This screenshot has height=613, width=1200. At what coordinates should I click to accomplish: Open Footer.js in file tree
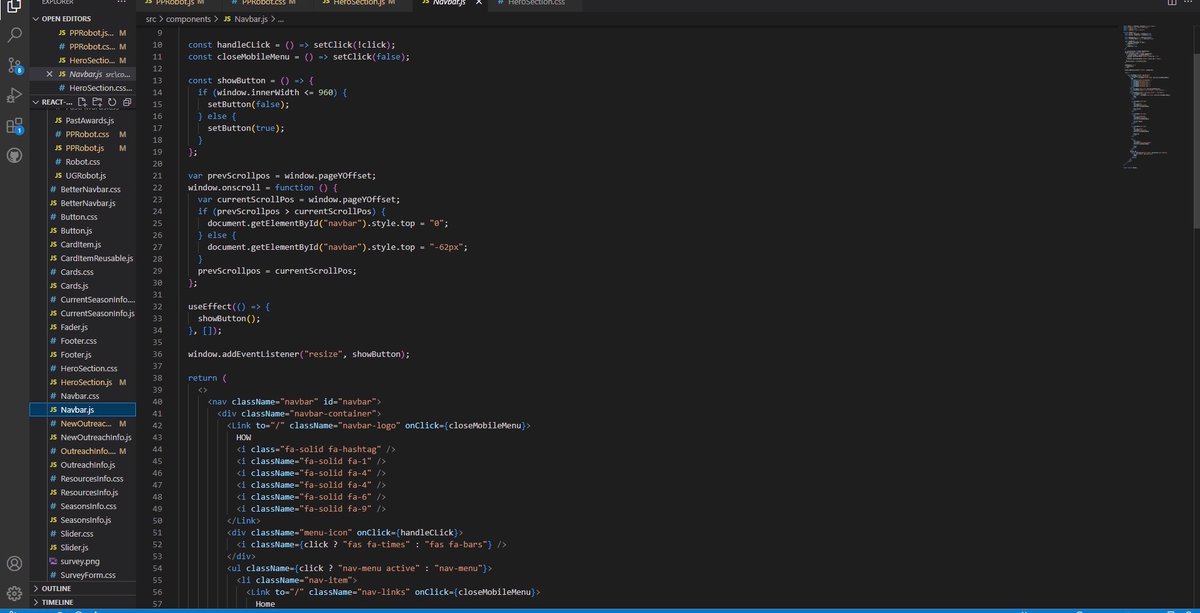click(83, 354)
